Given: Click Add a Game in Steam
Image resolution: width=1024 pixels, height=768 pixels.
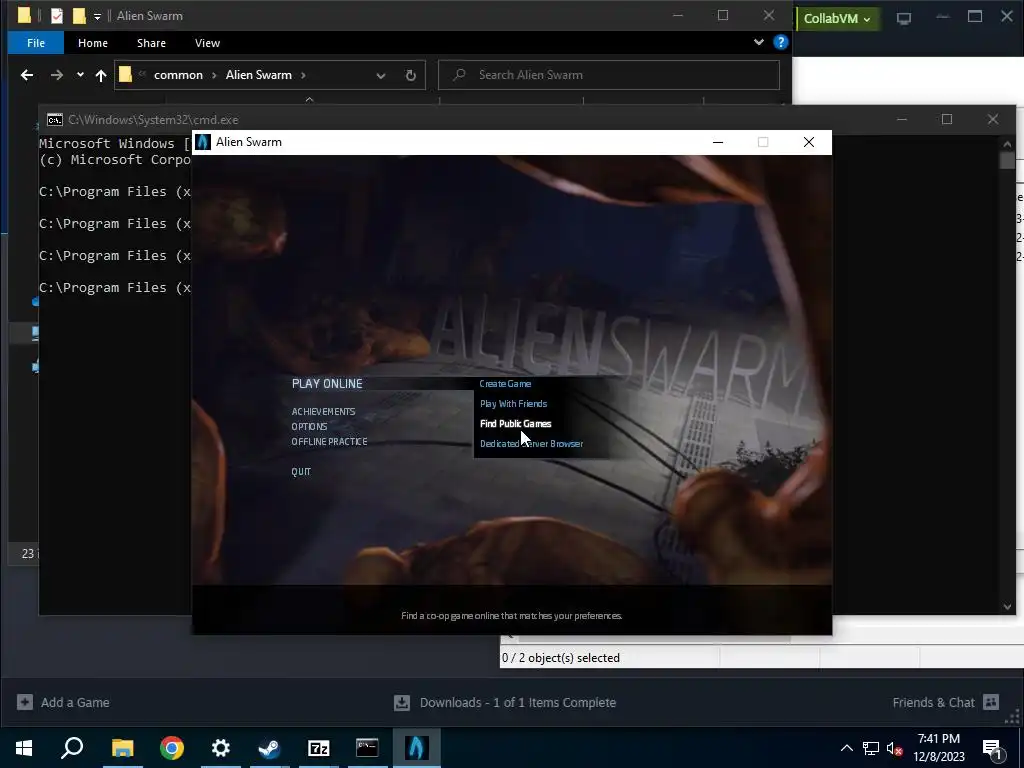Looking at the screenshot, I should coord(74,703).
